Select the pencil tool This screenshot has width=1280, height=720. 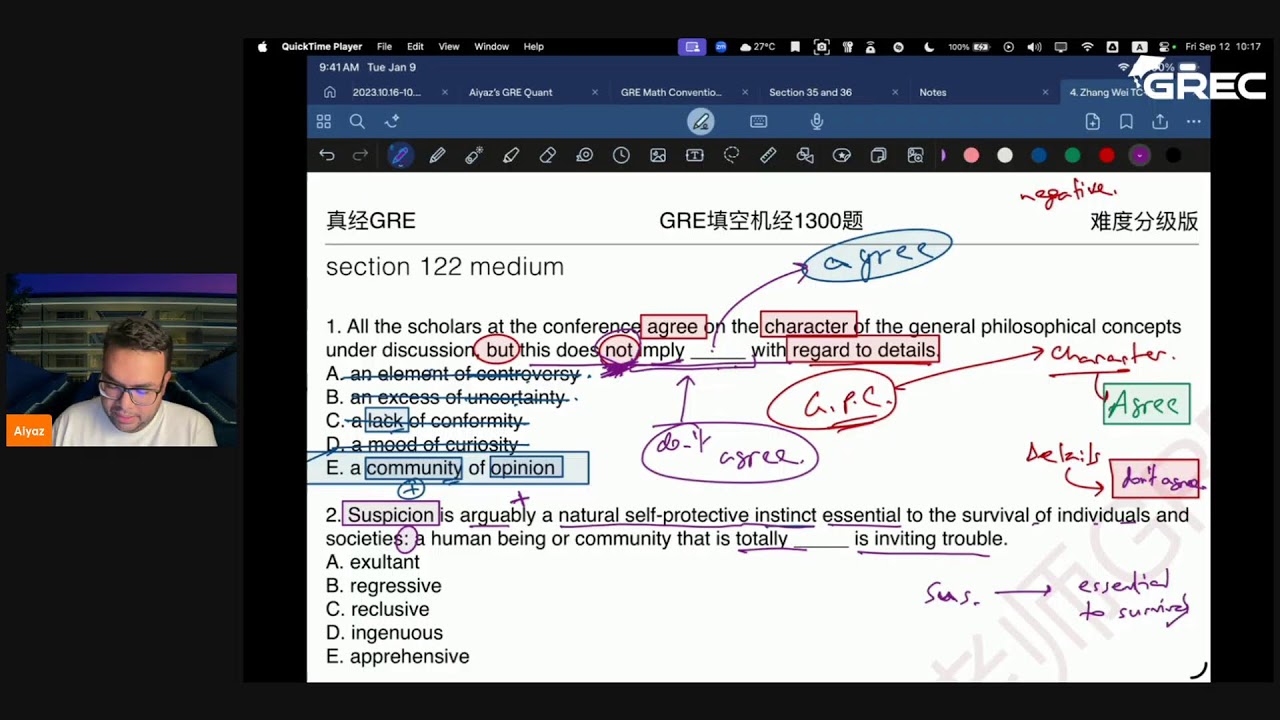[x=437, y=155]
